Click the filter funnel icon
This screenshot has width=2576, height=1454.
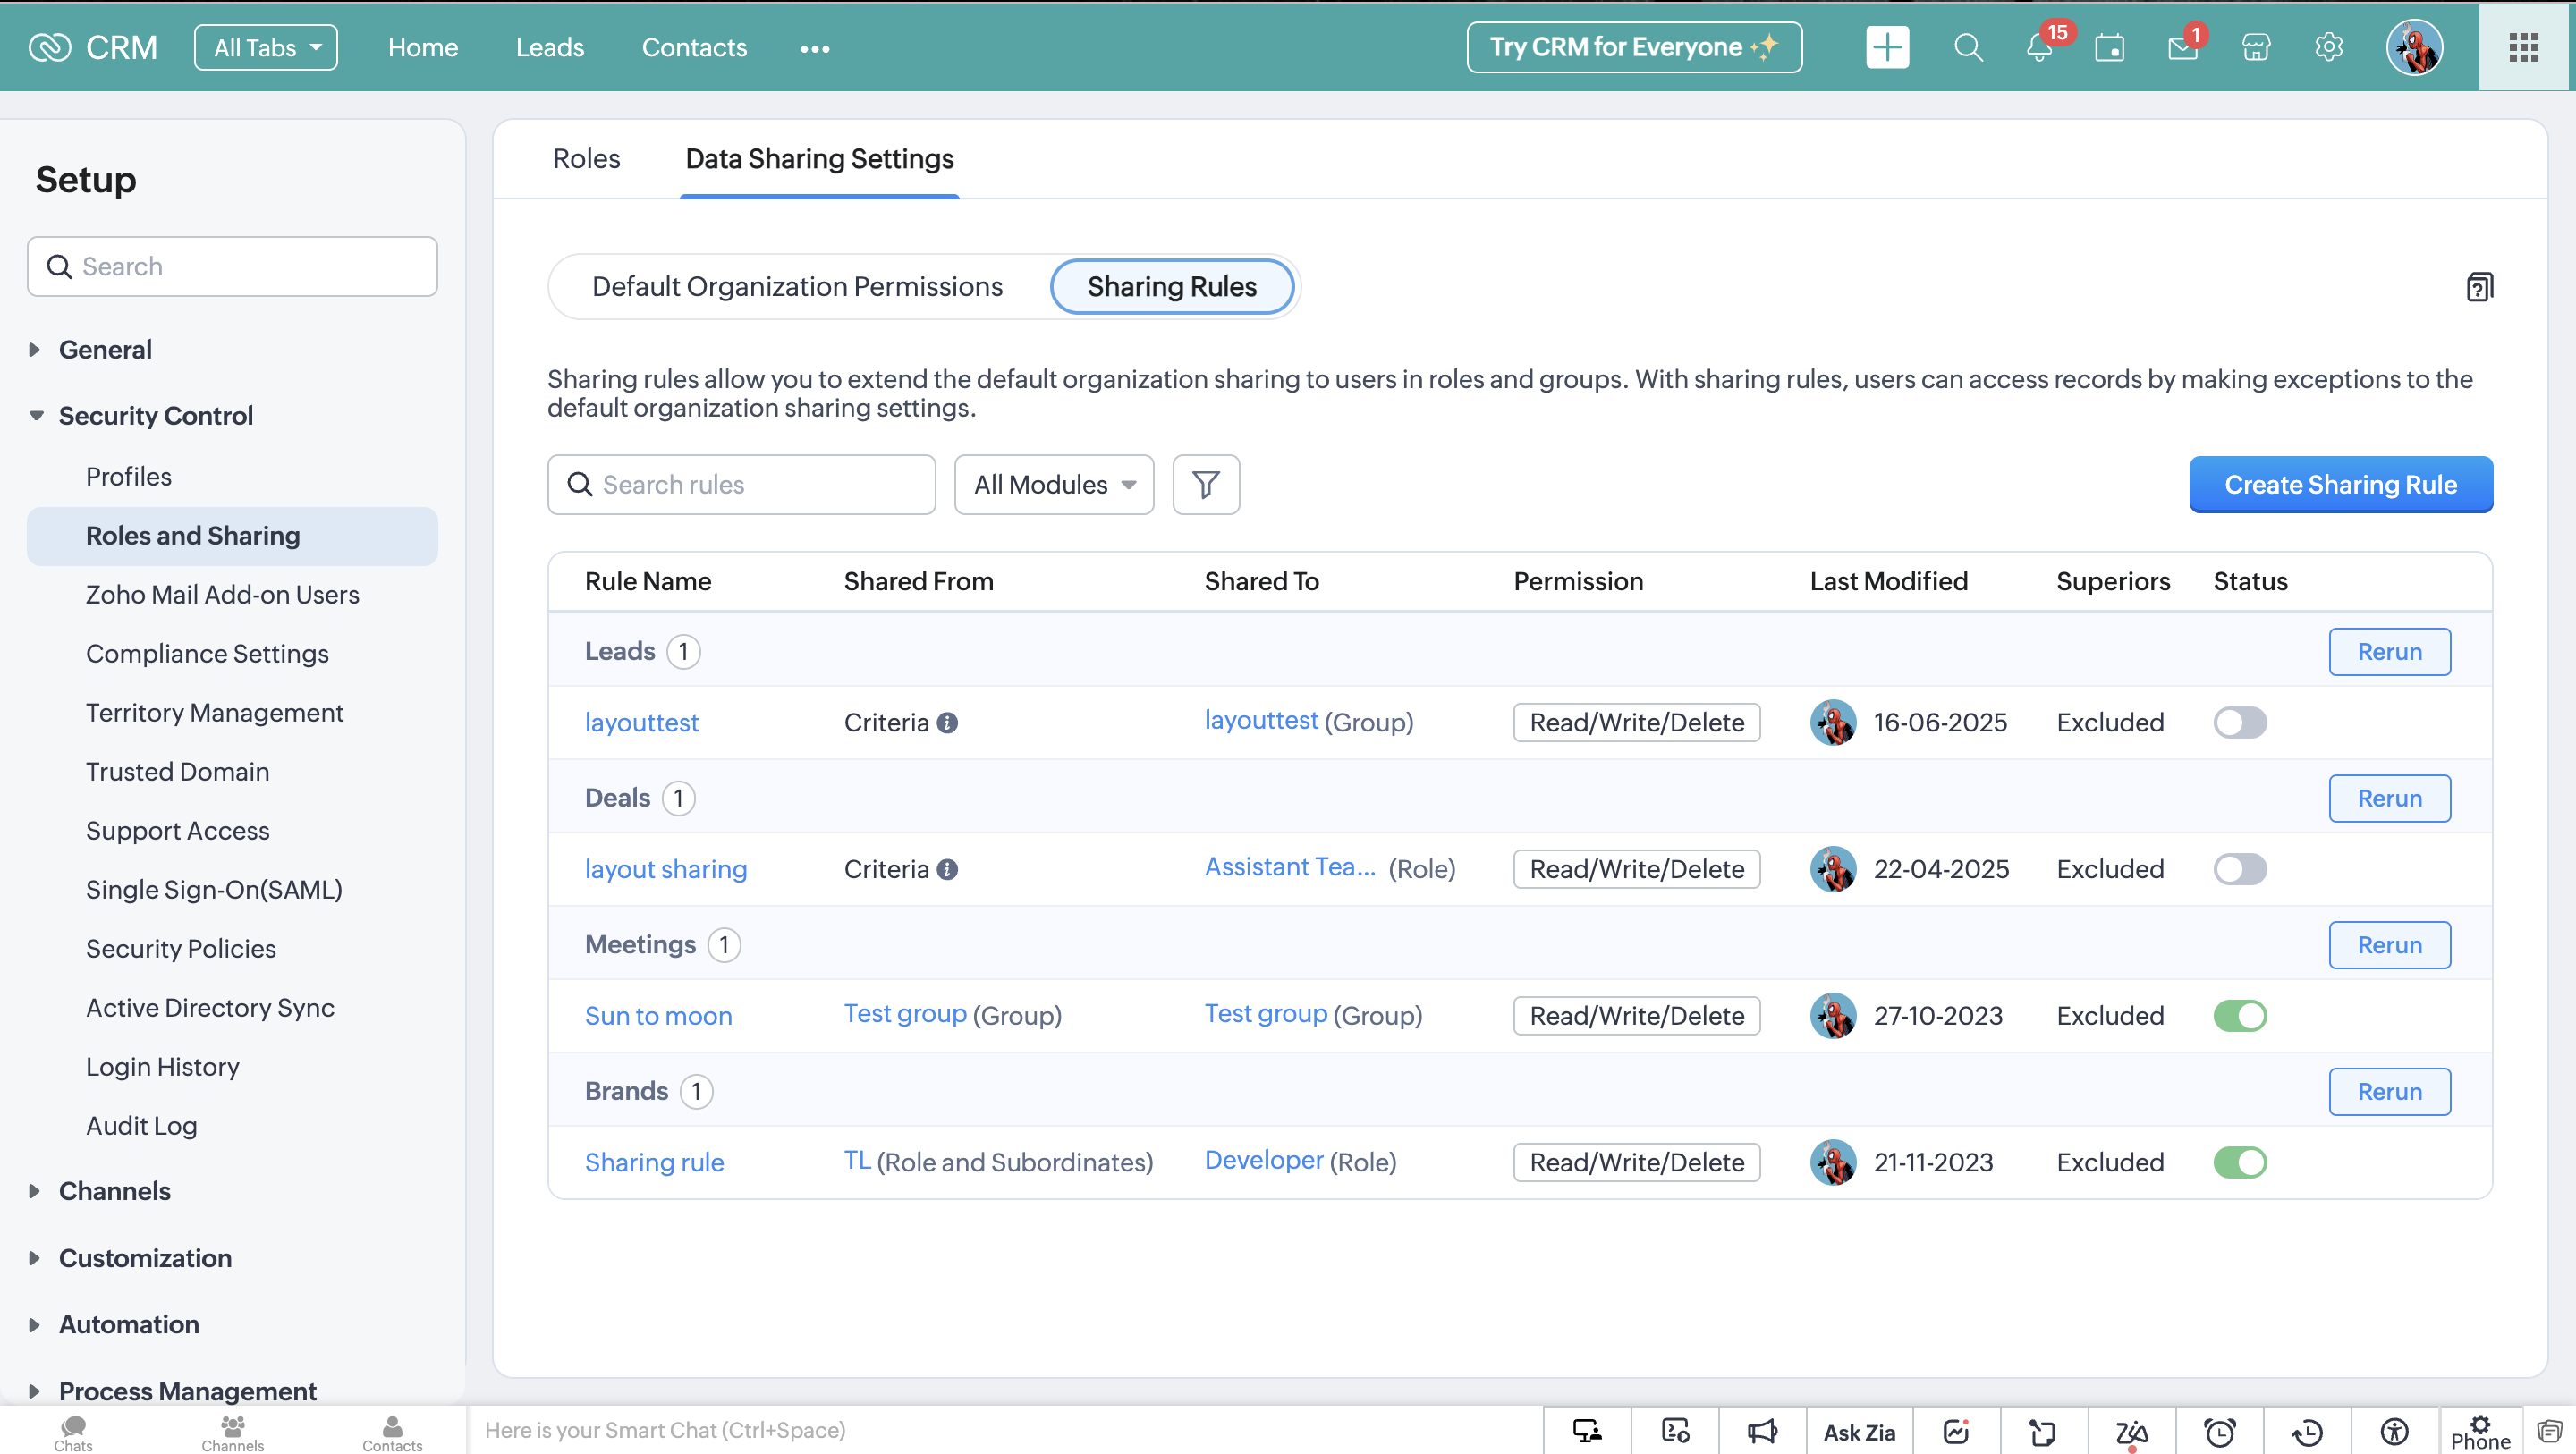[x=1205, y=485]
